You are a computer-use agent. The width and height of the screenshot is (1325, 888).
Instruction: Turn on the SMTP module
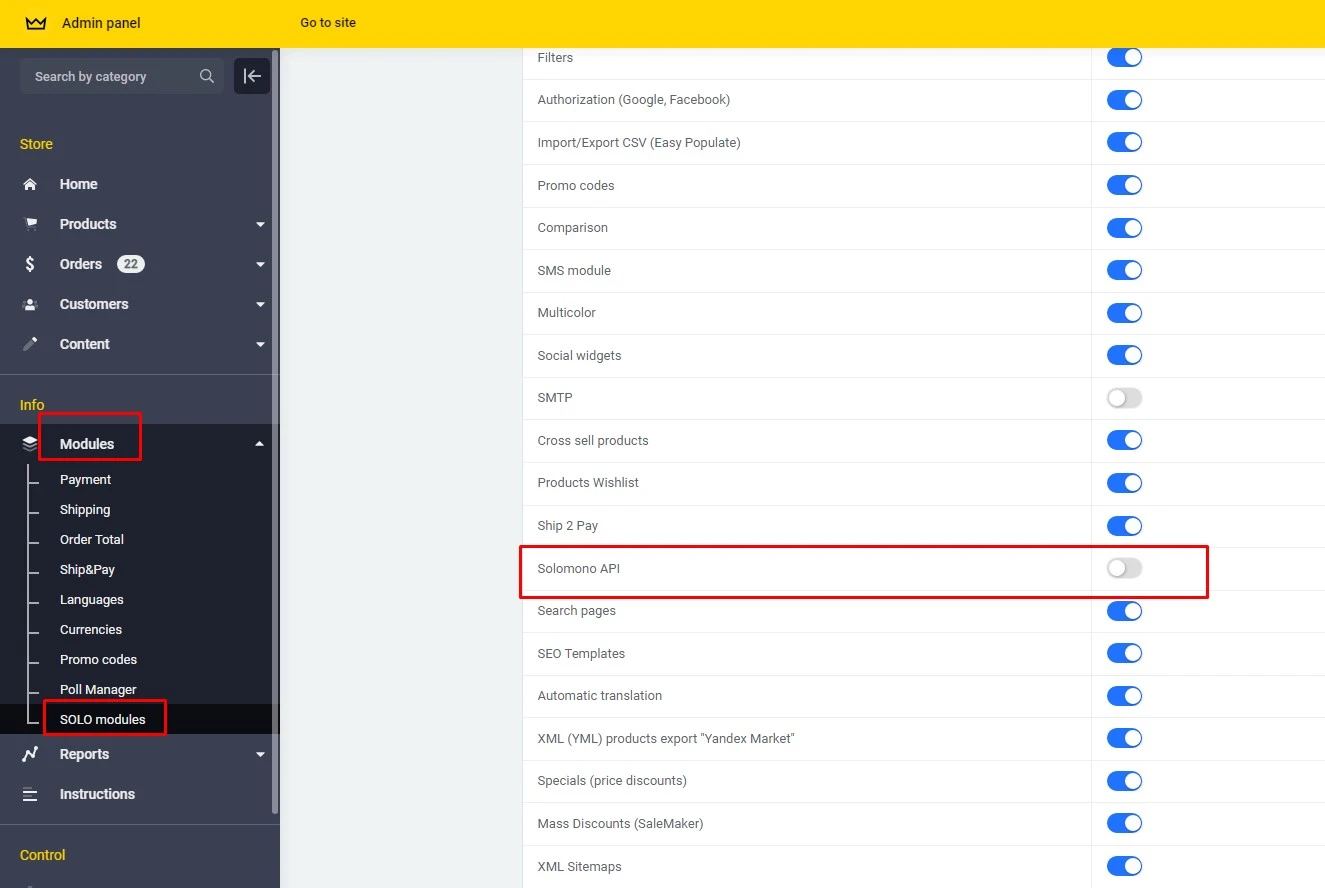click(x=1123, y=397)
